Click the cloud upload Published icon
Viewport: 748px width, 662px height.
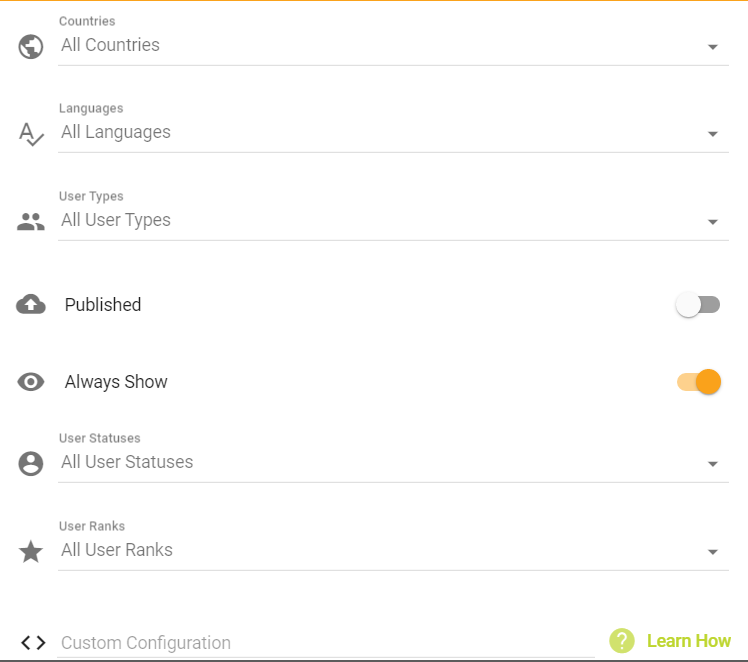coord(31,304)
